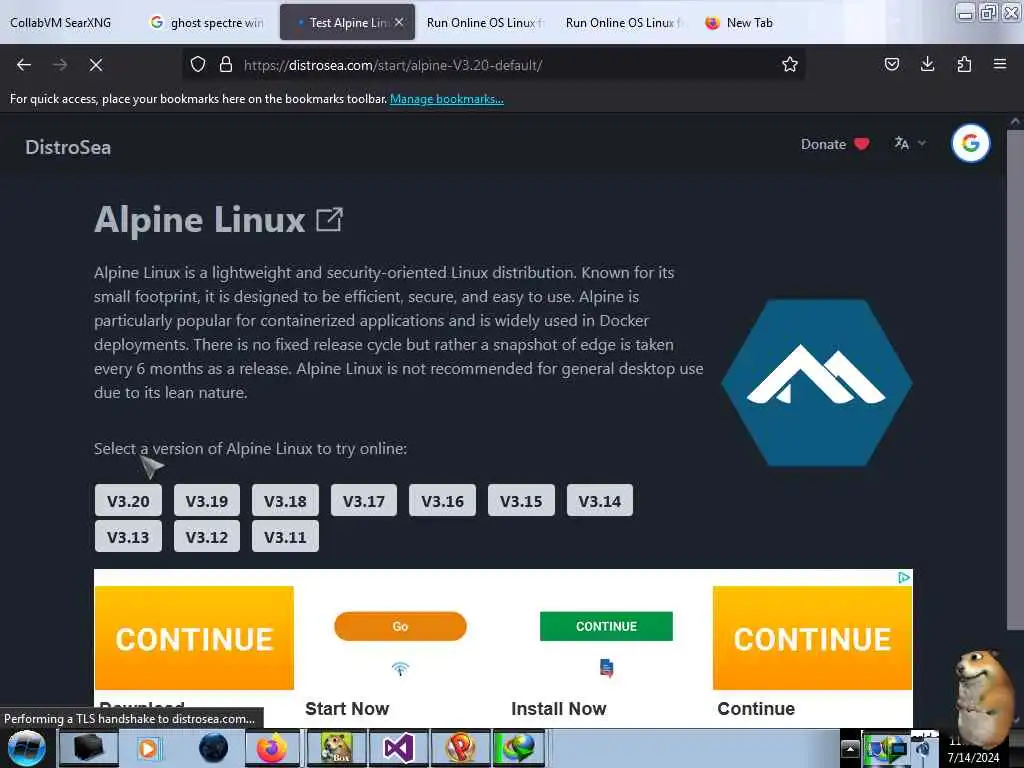
Task: Switch to the CollabVM SearXNG tab
Action: pos(61,23)
